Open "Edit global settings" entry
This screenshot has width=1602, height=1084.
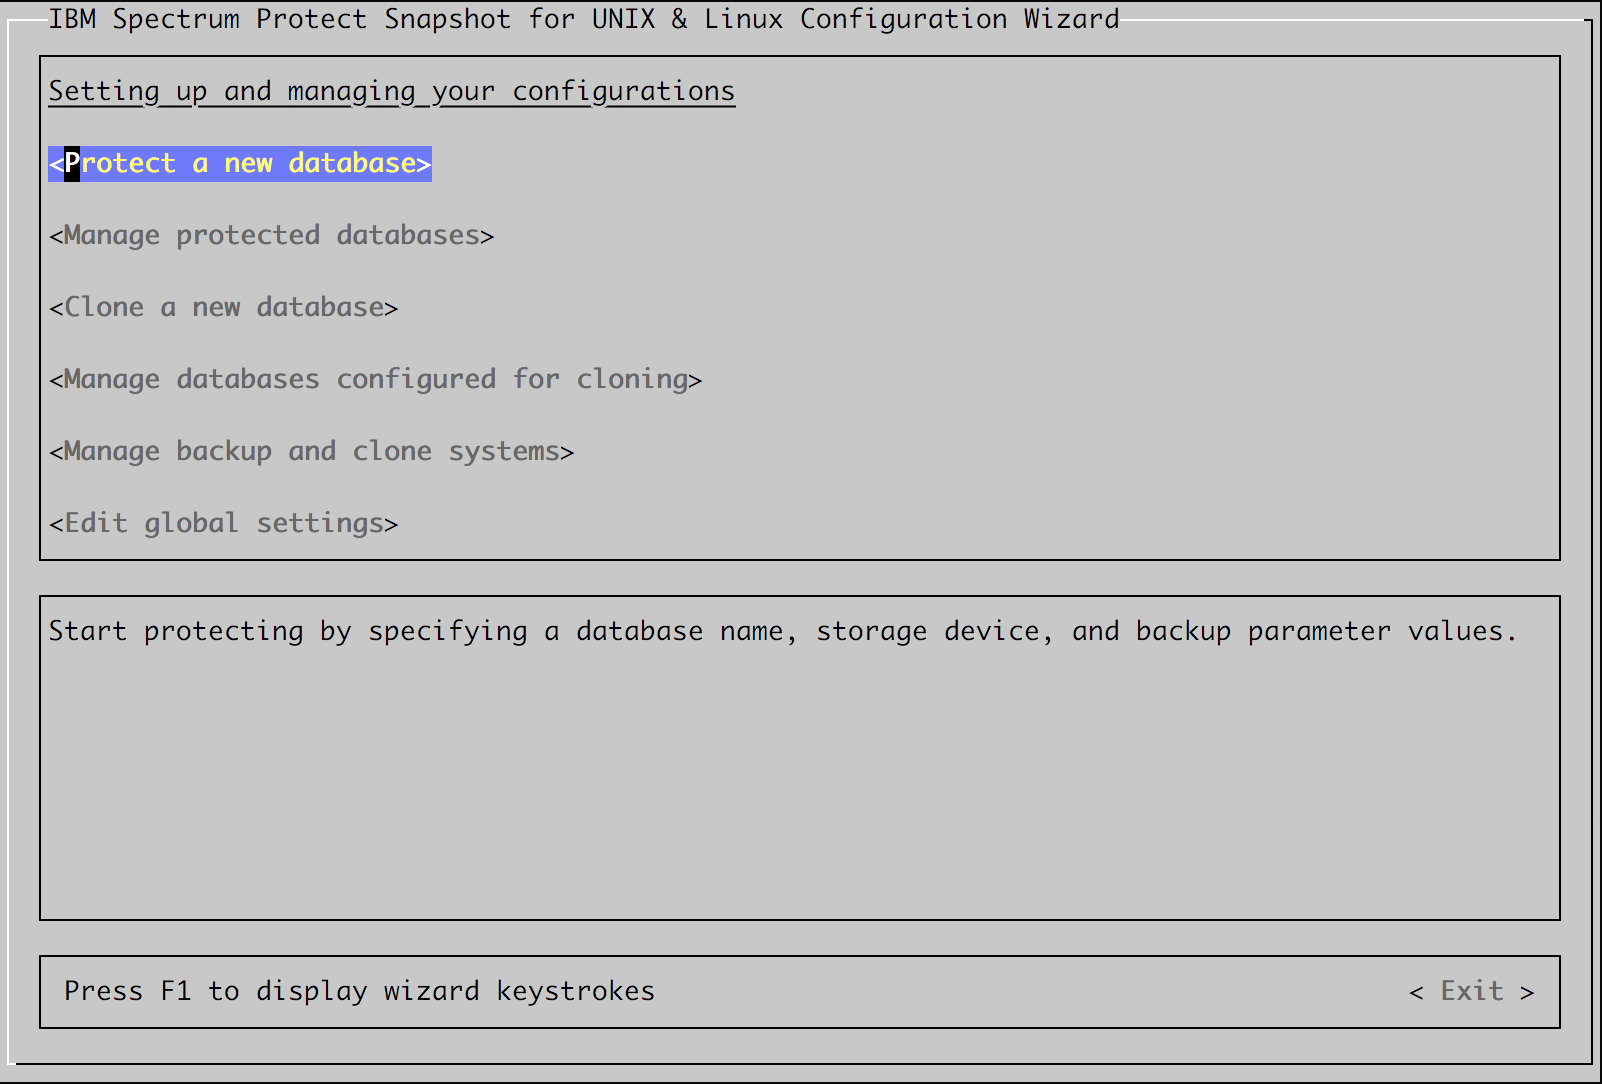click(x=223, y=523)
